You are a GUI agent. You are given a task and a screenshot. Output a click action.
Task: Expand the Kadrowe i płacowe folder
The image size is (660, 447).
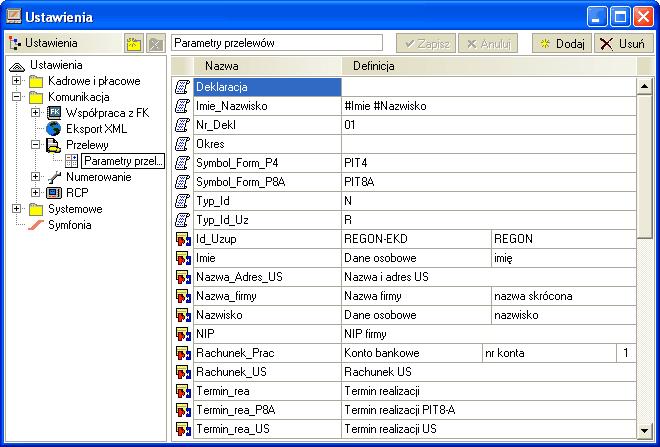coord(16,80)
